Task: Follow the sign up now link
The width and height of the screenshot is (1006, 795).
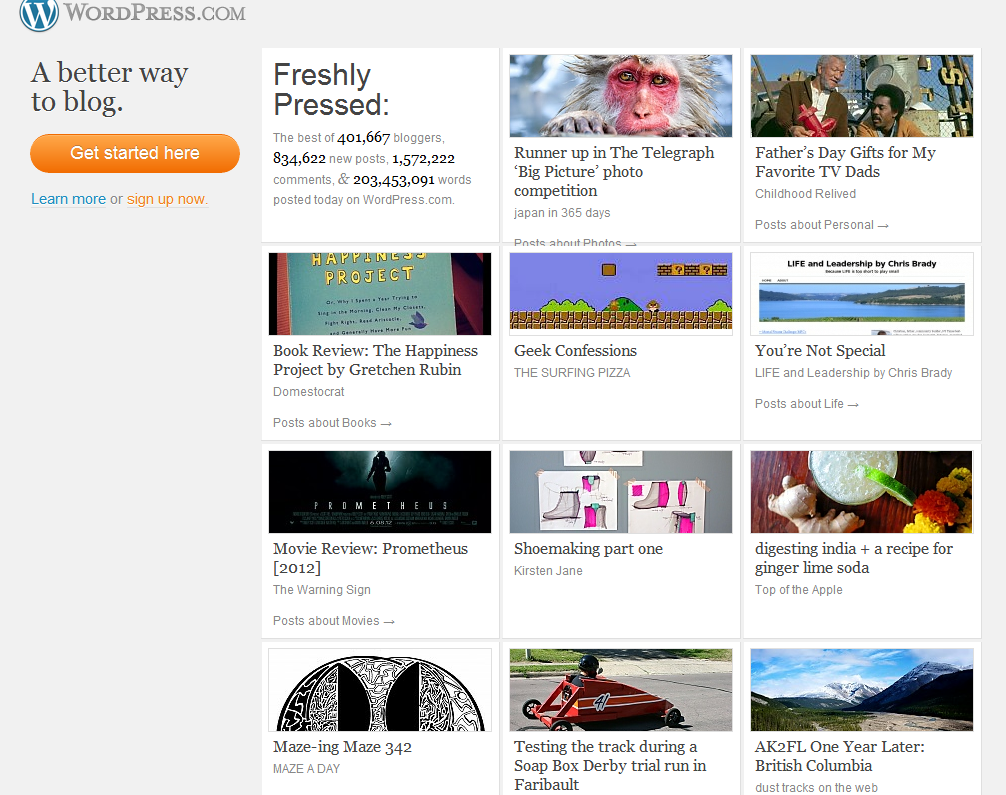Action: (167, 199)
